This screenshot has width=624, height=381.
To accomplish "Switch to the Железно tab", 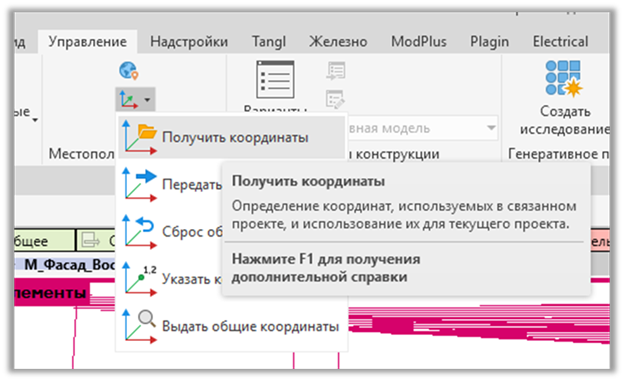I will click(338, 42).
